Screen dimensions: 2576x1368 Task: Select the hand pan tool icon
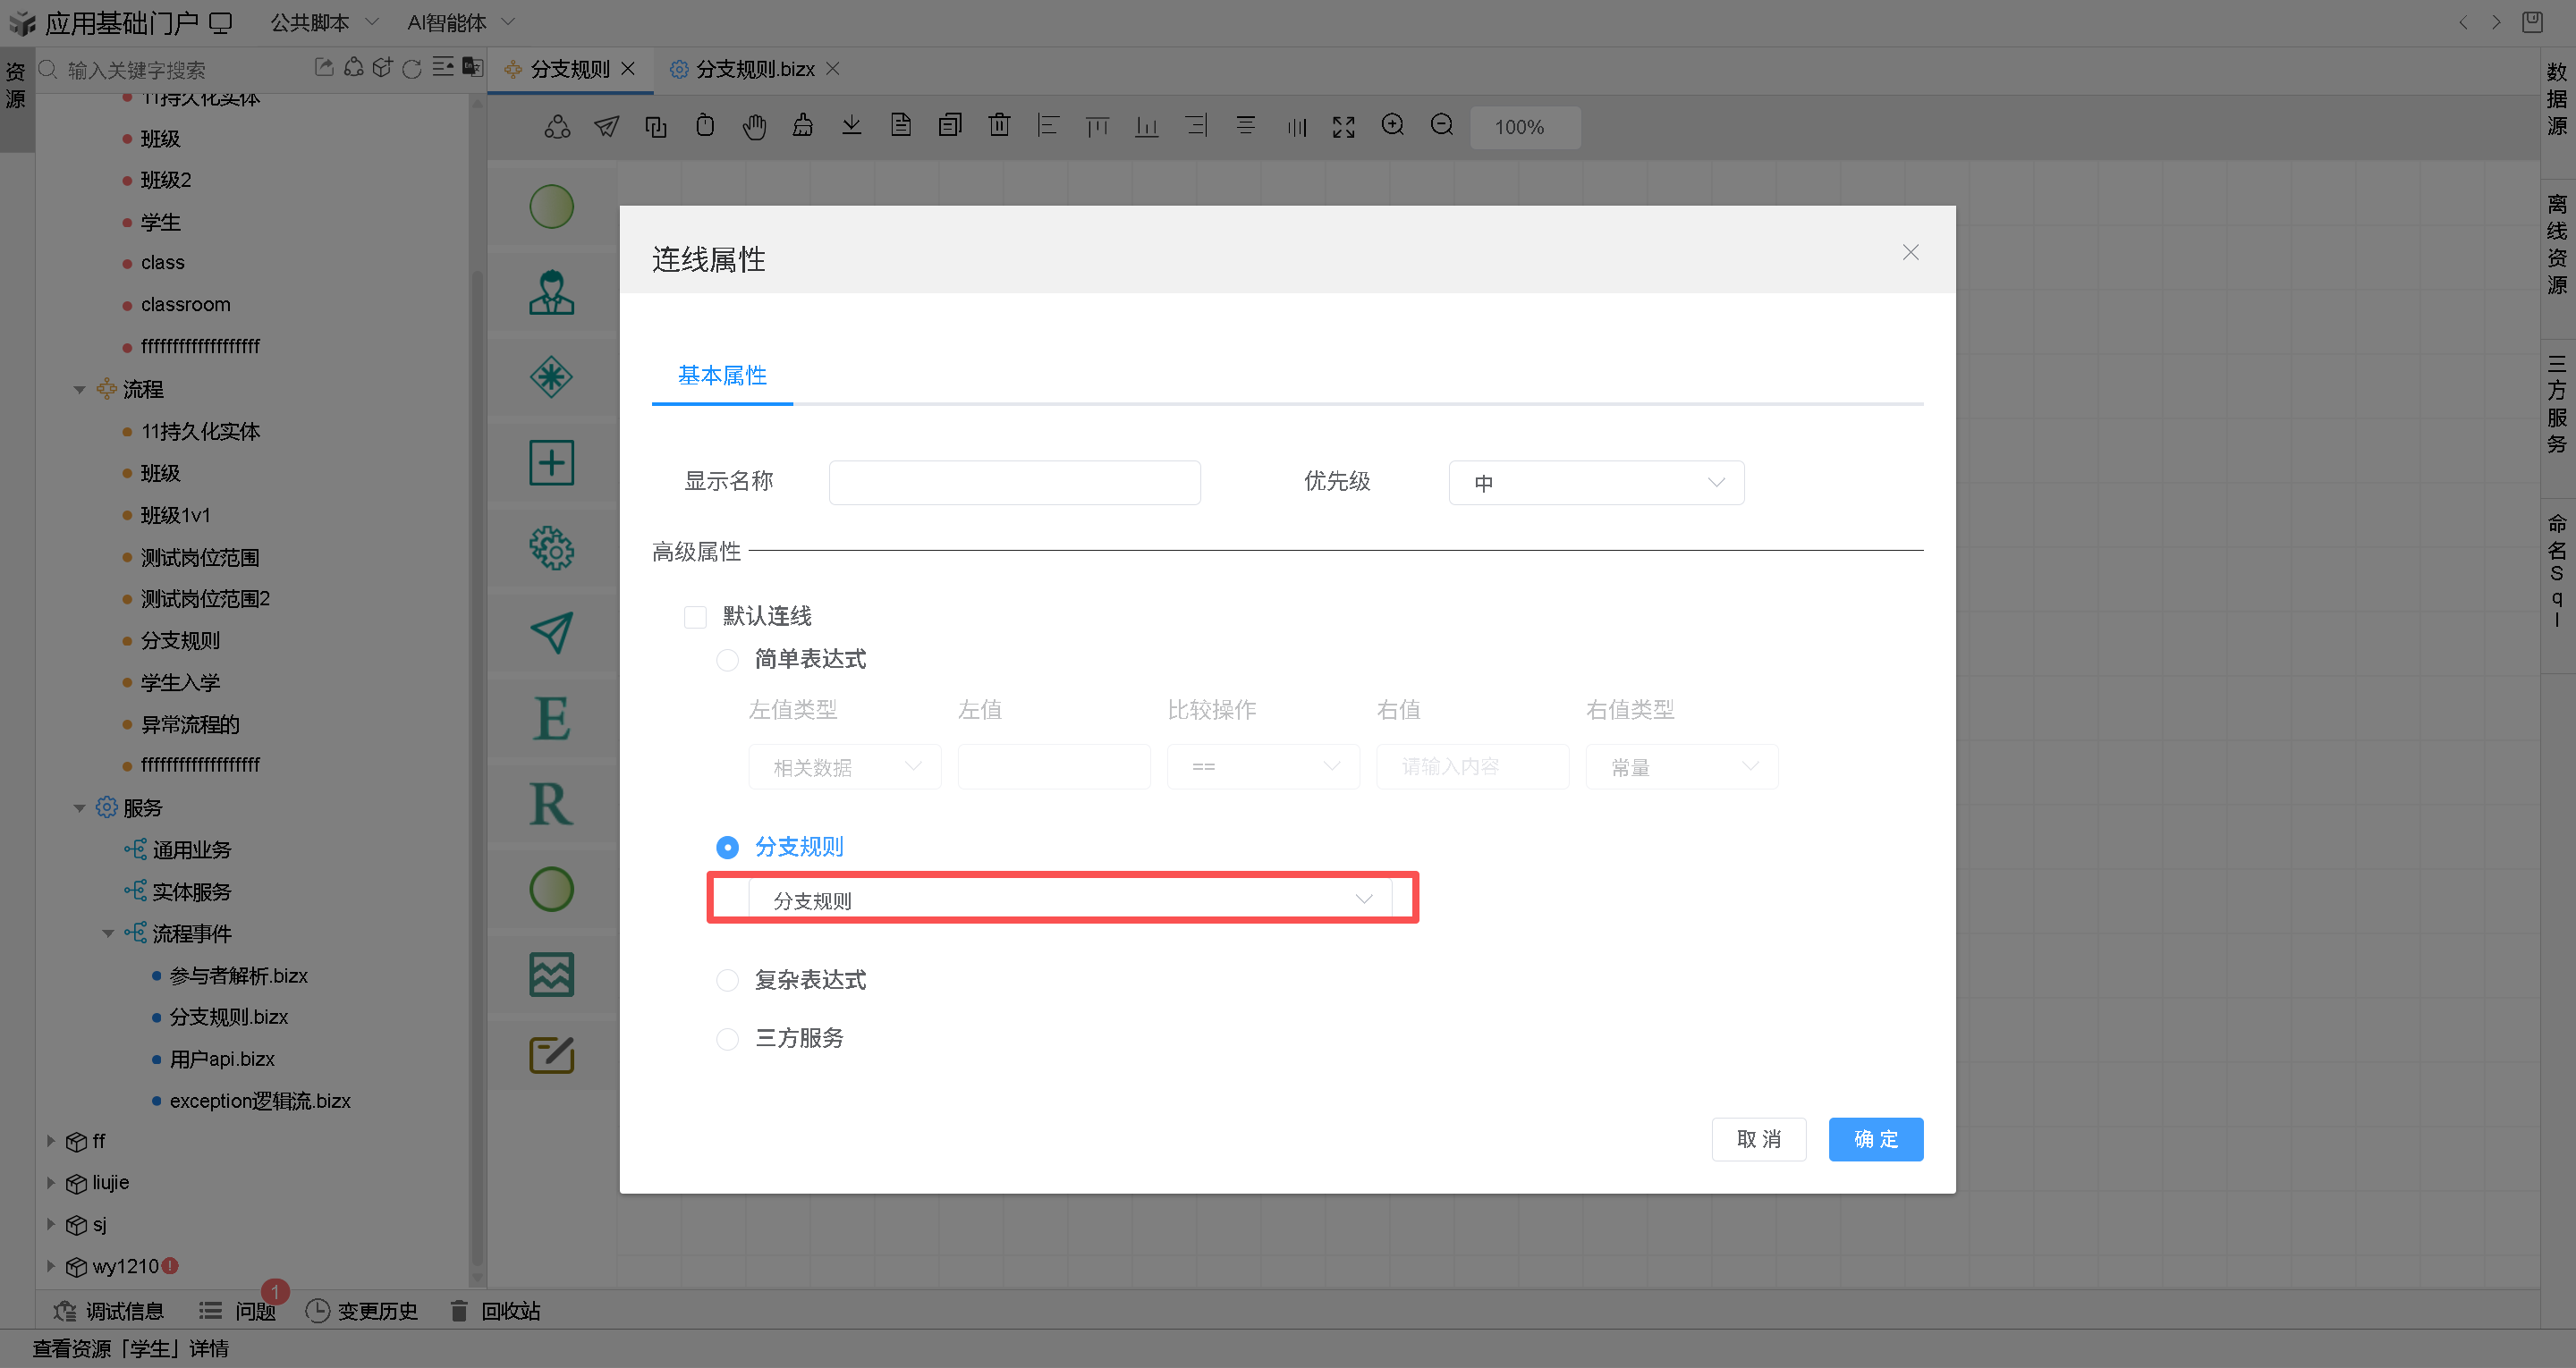tap(754, 126)
